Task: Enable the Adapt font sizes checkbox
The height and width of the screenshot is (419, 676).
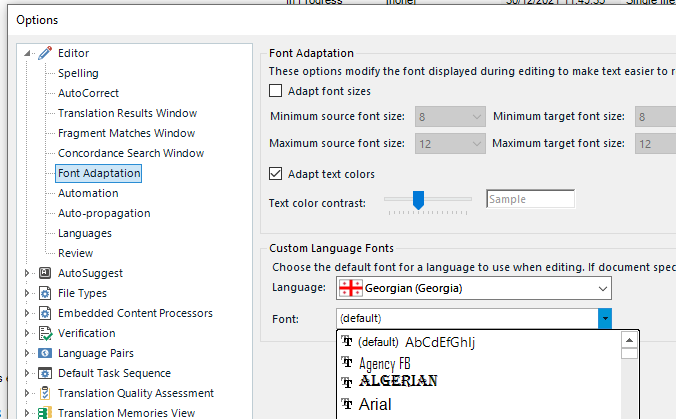Action: [x=275, y=91]
